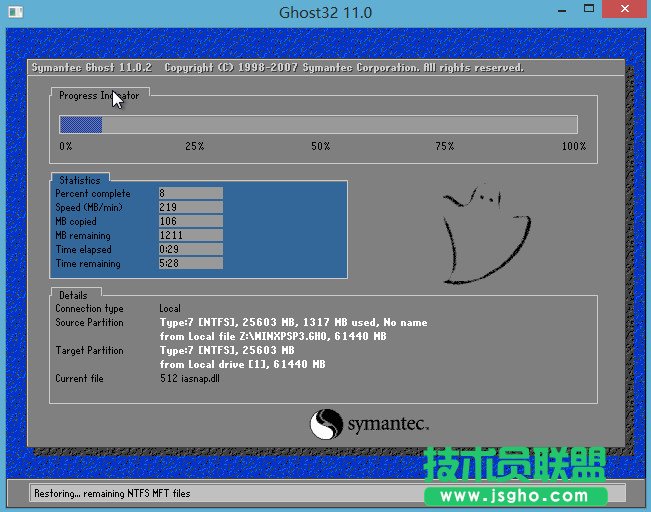Click the Ghost32 window icon in title bar
This screenshot has width=651, height=512.
click(14, 13)
